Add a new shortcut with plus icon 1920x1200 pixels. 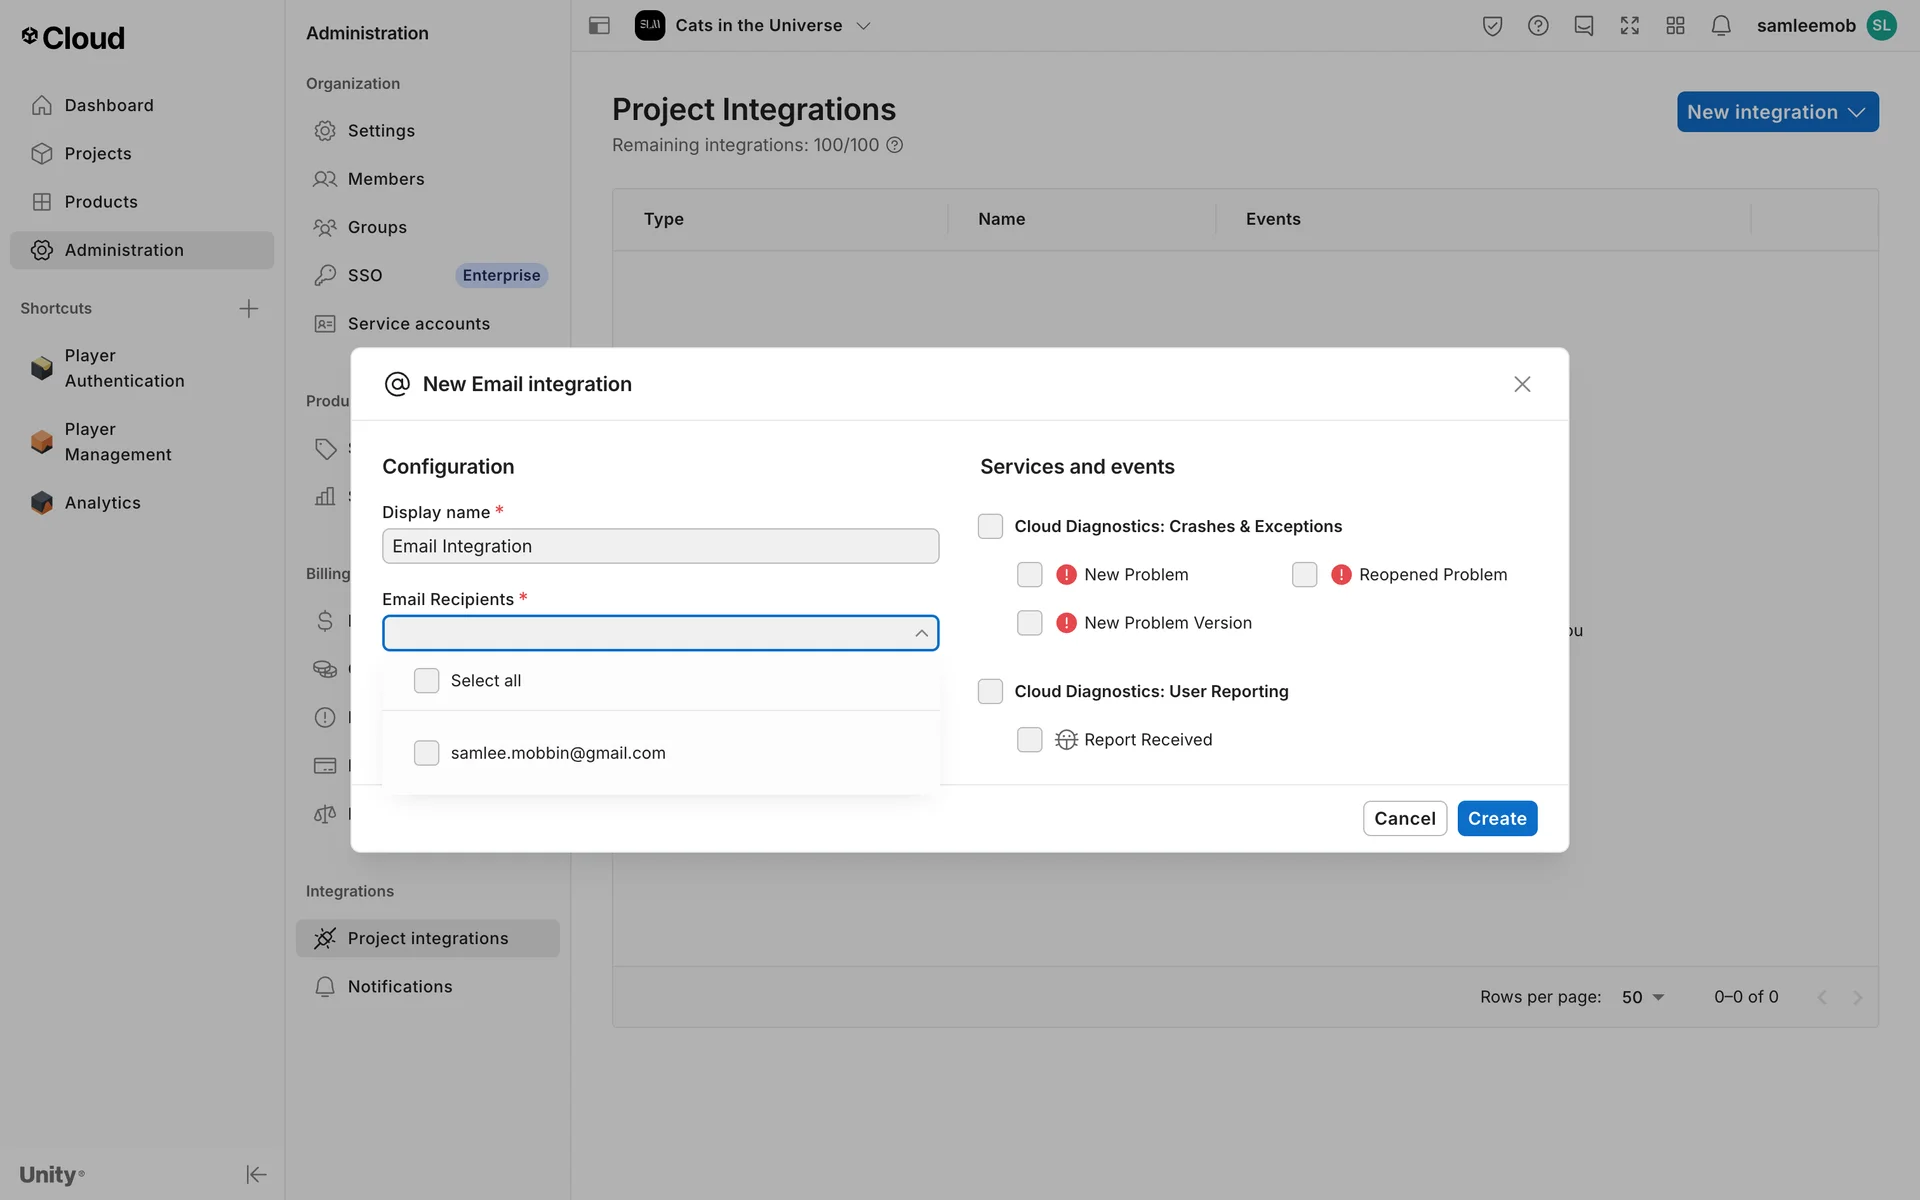click(249, 308)
